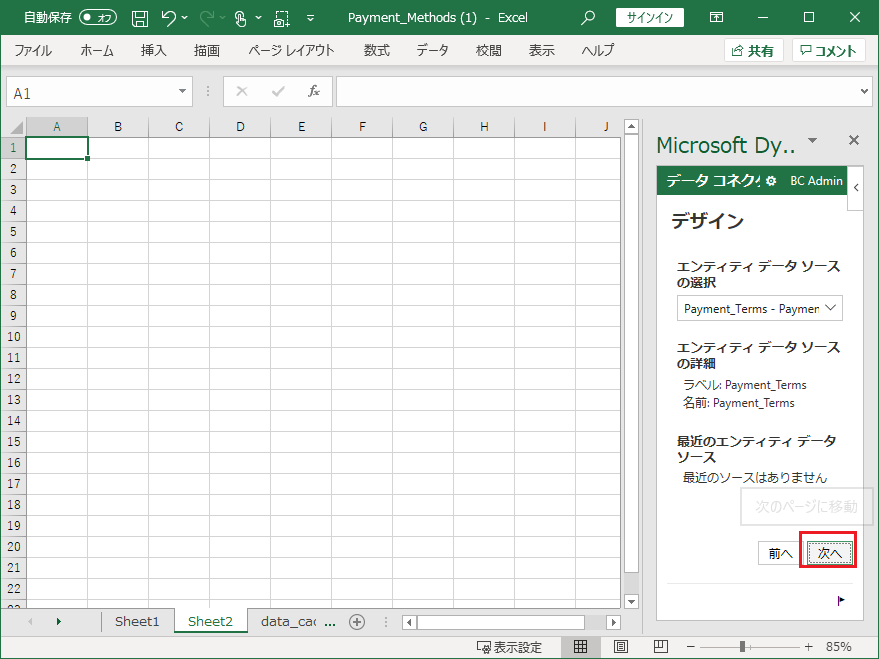Viewport: 879px width, 659px height.
Task: Add a new sheet with plus icon
Action: (357, 621)
